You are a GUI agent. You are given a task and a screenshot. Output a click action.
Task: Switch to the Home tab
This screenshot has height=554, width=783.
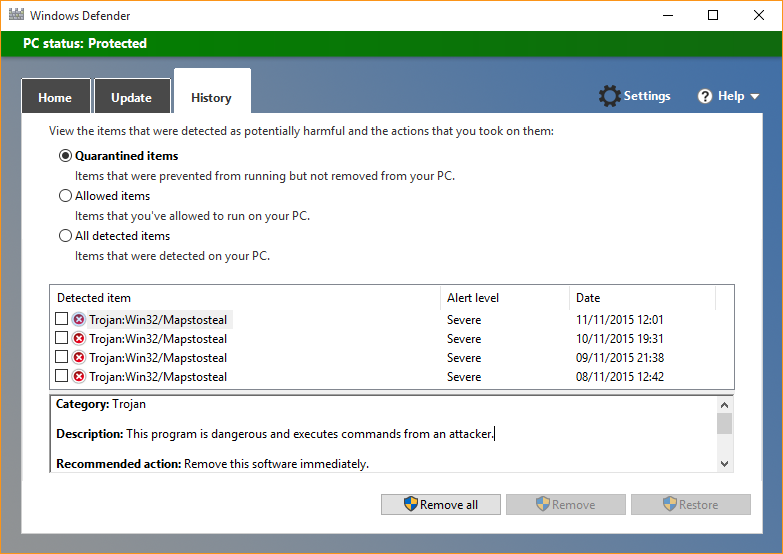click(x=55, y=98)
